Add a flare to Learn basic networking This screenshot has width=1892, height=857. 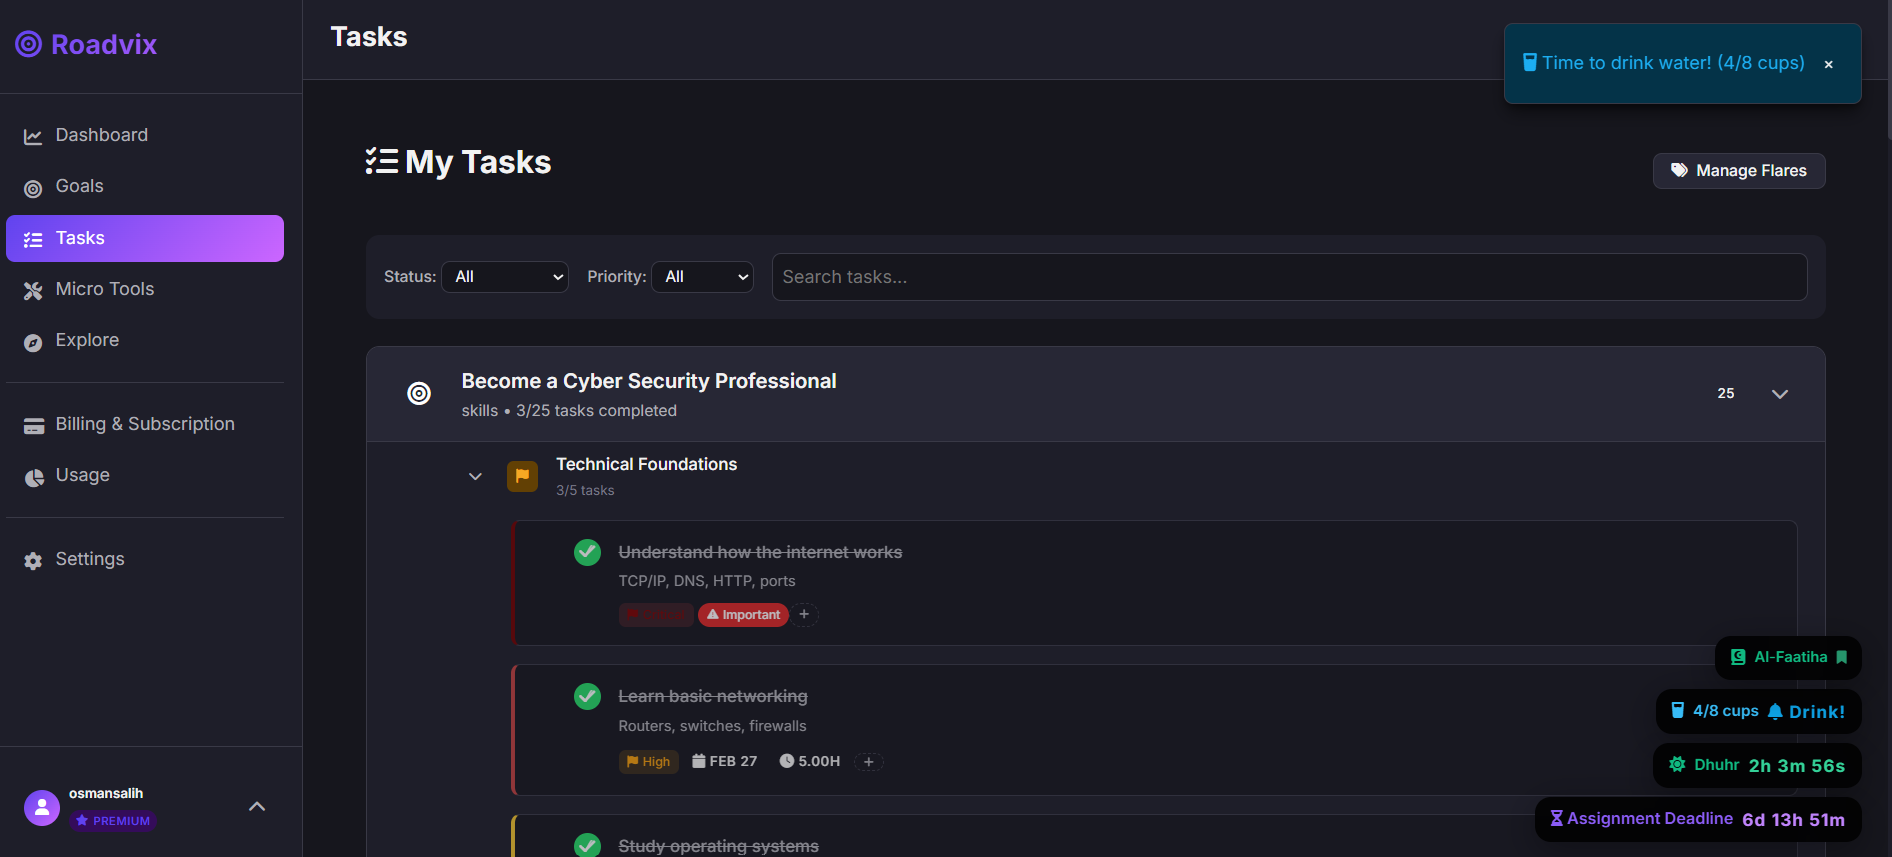pyautogui.click(x=869, y=762)
